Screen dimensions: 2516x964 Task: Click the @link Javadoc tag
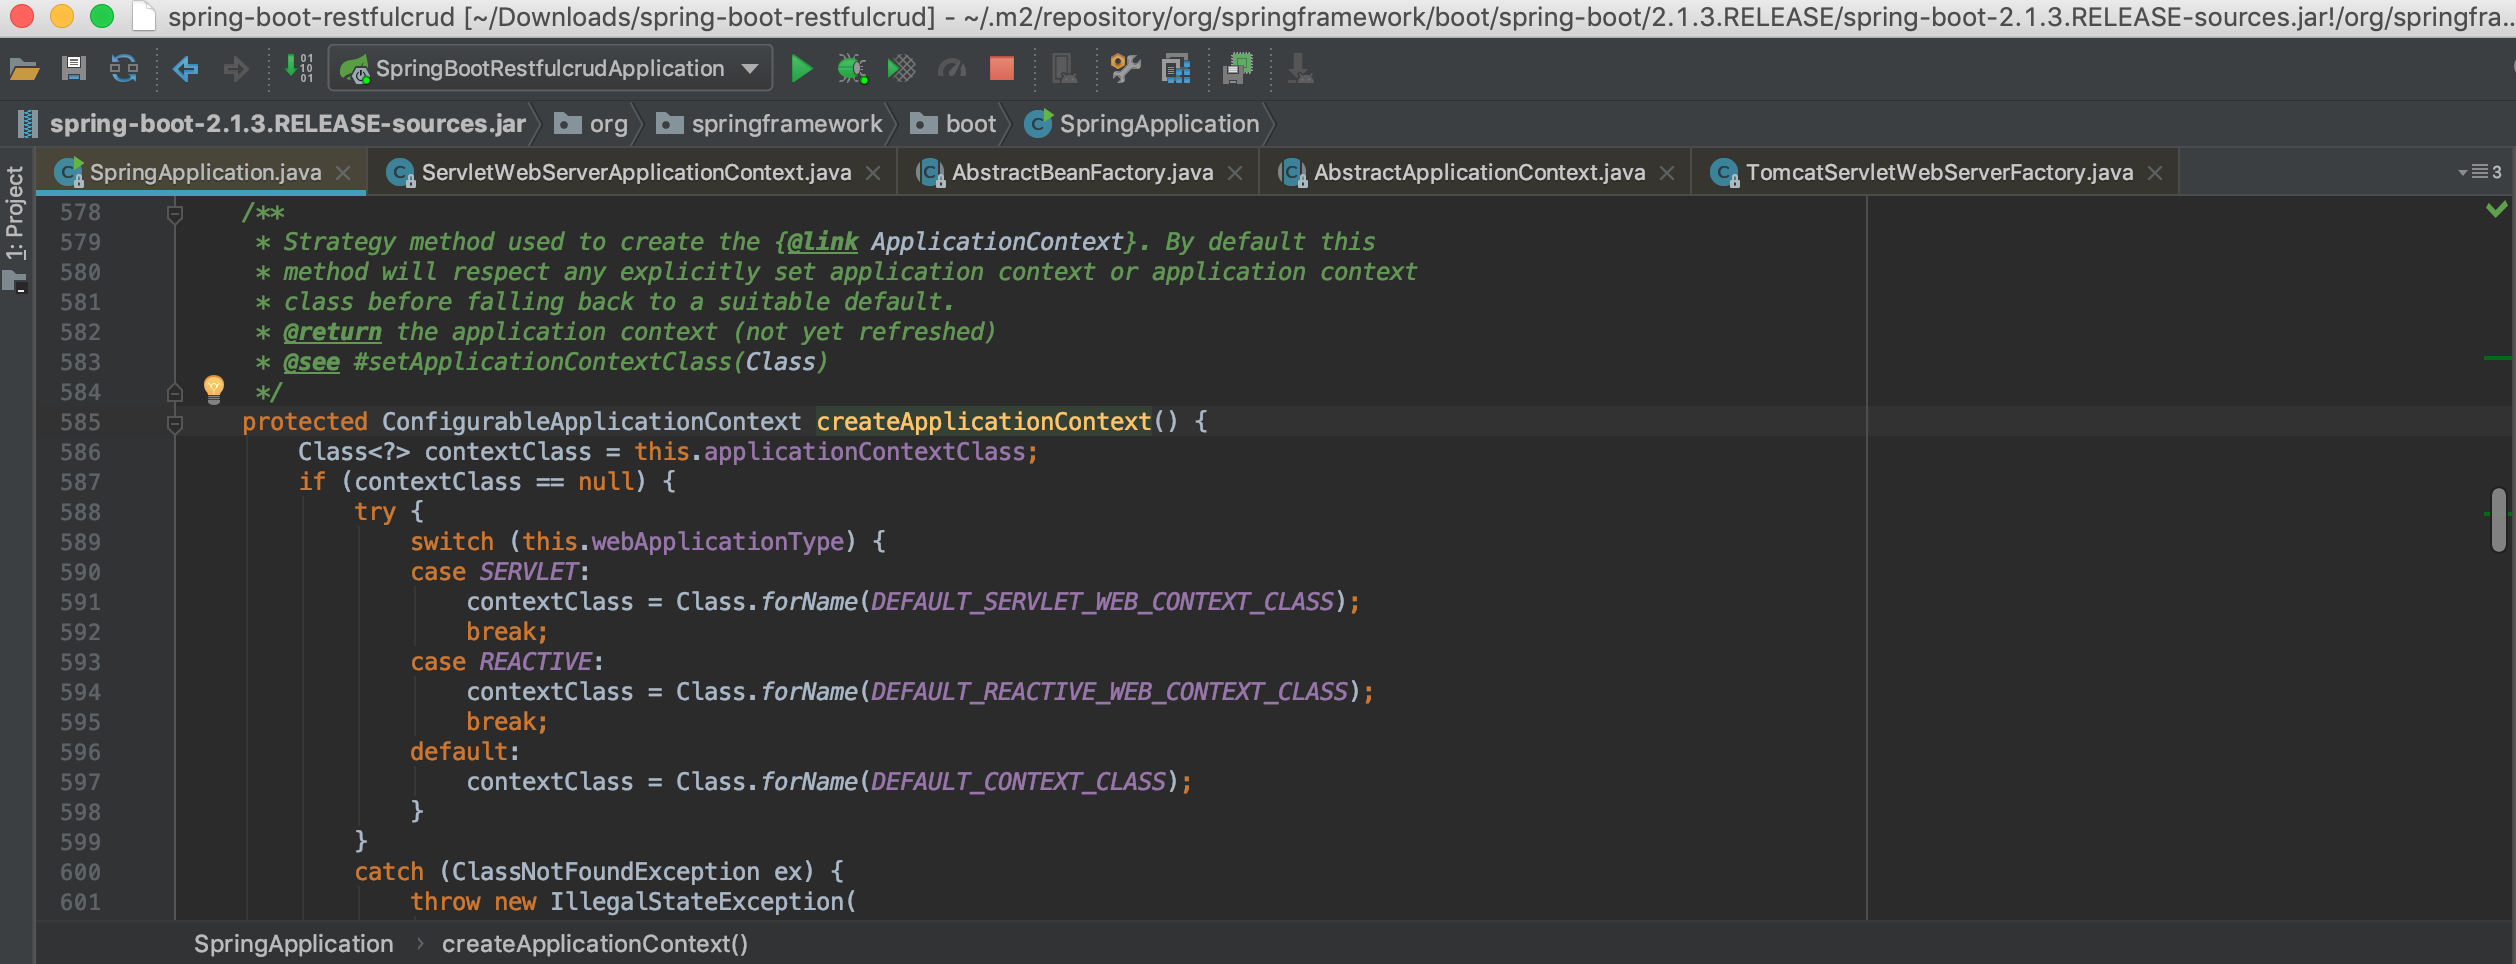823,242
